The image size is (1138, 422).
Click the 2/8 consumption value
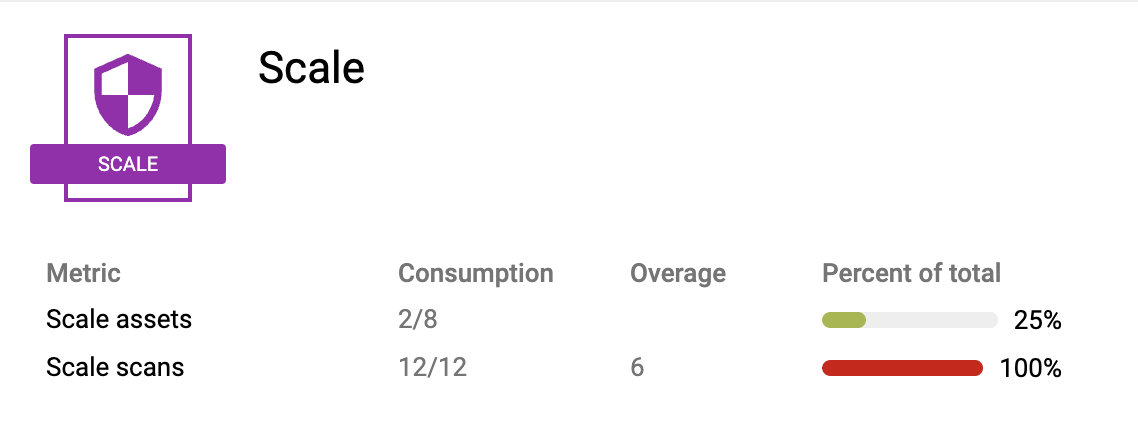[418, 320]
